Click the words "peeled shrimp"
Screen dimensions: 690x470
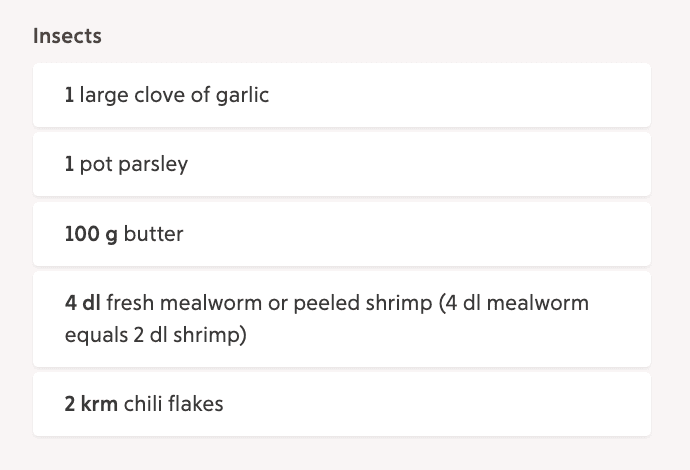[363, 303]
